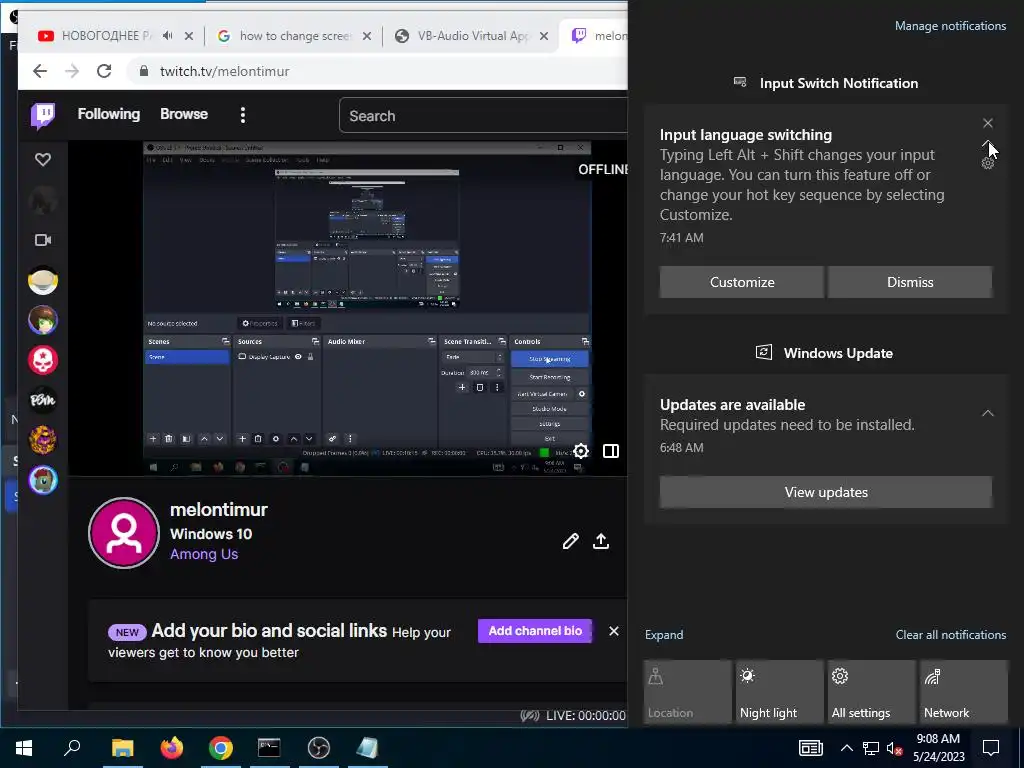
Task: Open Twitch more options menu
Action: [x=243, y=115]
